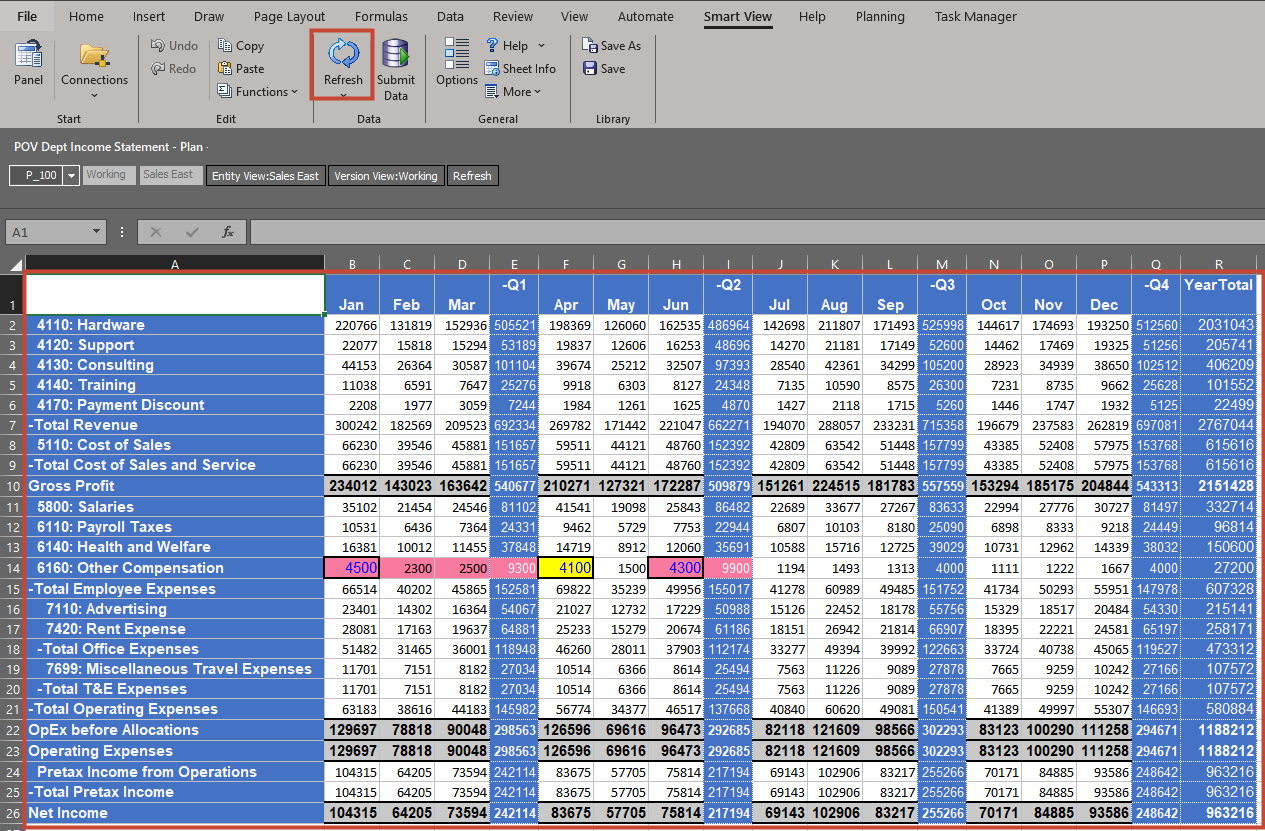This screenshot has height=831, width=1265.
Task: Select the Jan column header cell
Action: [x=352, y=294]
